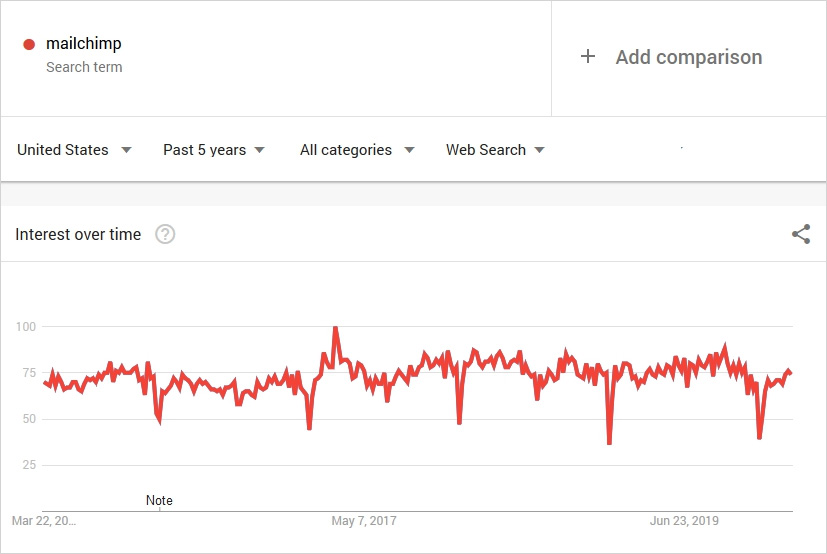Click the share icon for the chart
The height and width of the screenshot is (554, 827).
[801, 234]
